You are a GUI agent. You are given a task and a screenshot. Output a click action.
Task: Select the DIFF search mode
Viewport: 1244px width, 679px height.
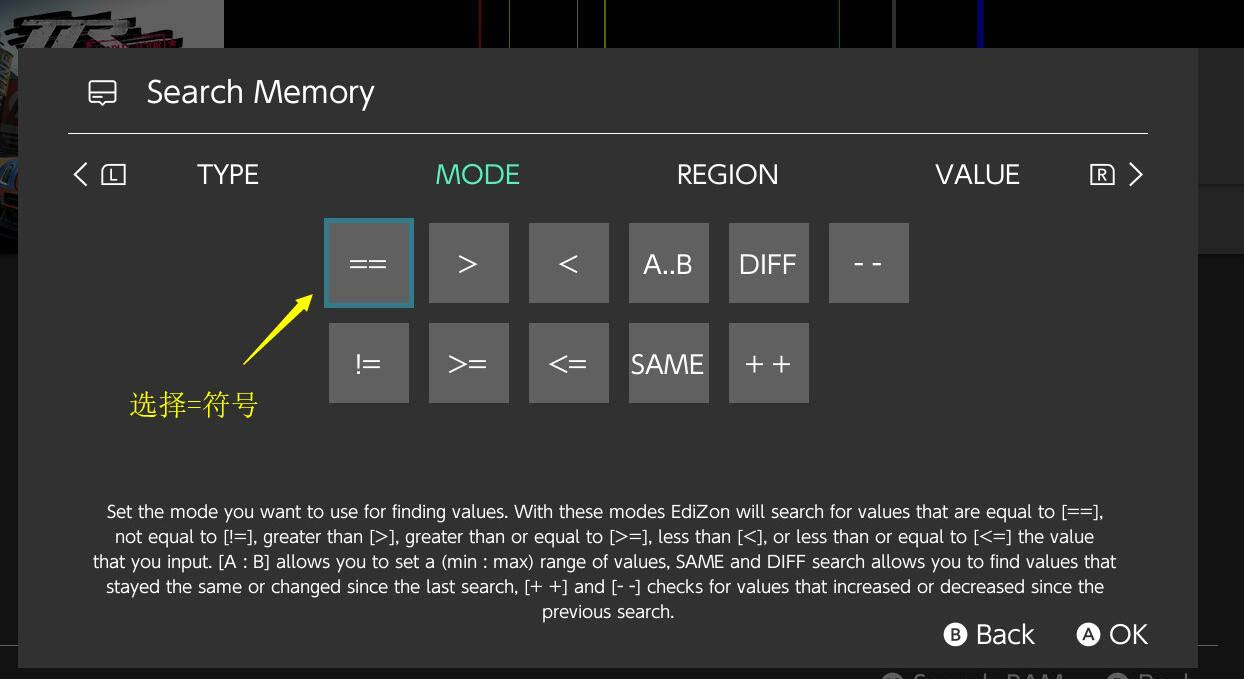[x=769, y=263]
